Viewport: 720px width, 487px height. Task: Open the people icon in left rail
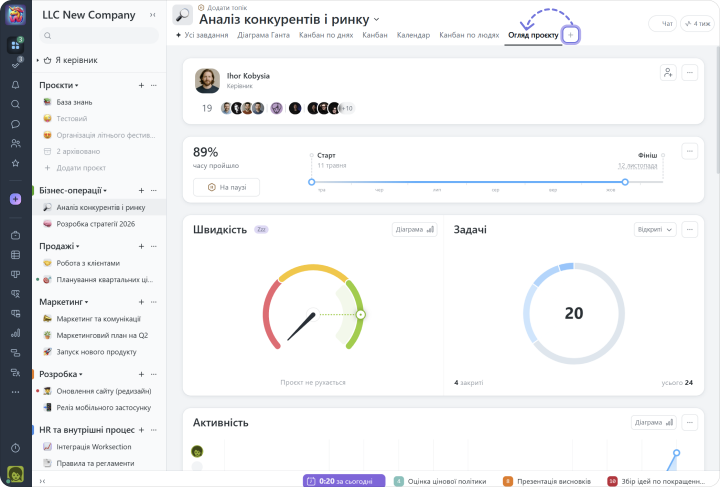pos(15,143)
